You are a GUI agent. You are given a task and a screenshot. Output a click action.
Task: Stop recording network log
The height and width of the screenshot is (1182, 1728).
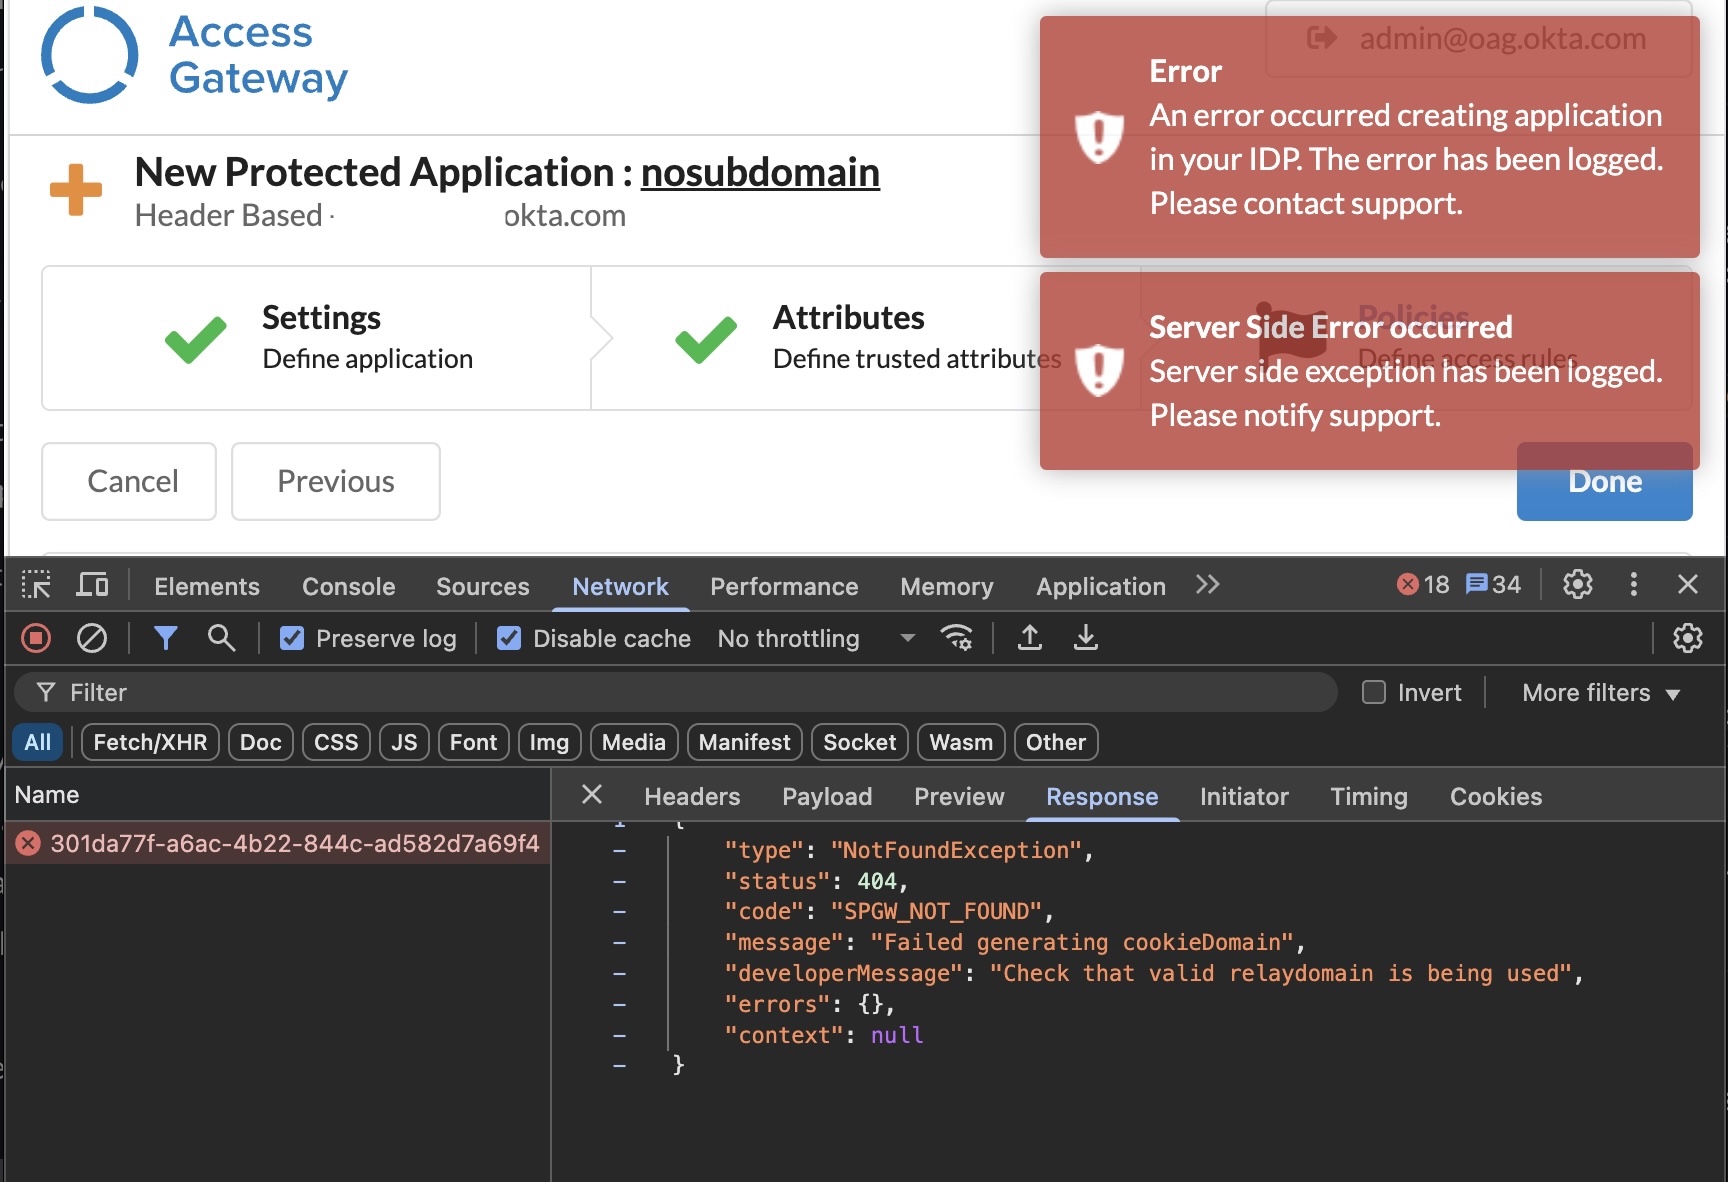(x=36, y=638)
